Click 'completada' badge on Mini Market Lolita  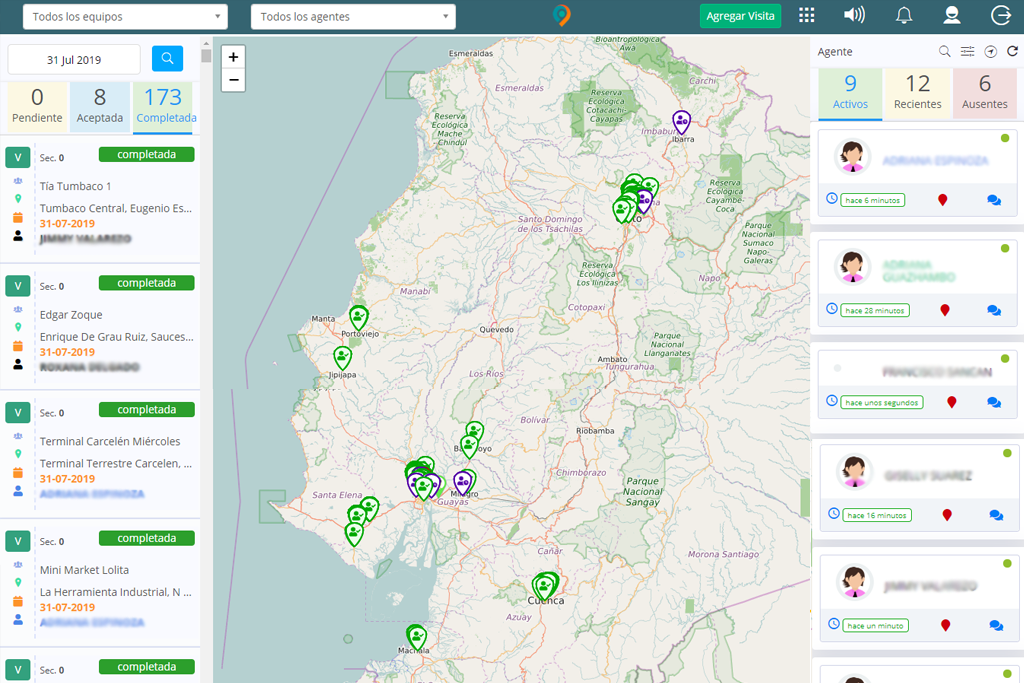[x=146, y=539]
